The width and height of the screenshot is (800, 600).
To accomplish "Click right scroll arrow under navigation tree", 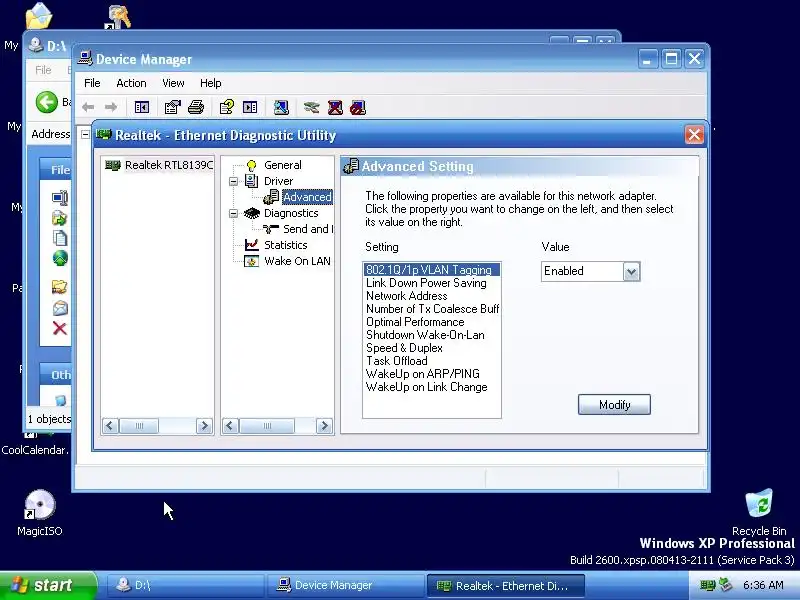I will coord(324,426).
